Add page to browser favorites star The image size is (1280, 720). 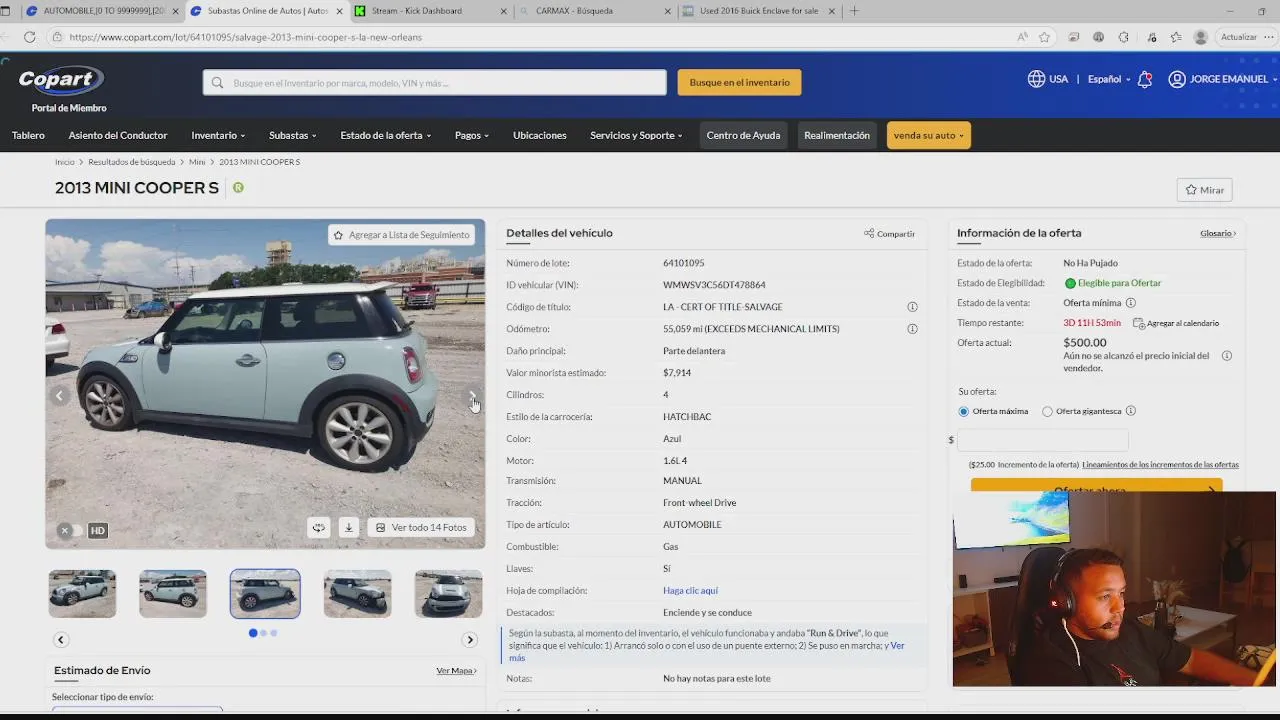[1044, 37]
